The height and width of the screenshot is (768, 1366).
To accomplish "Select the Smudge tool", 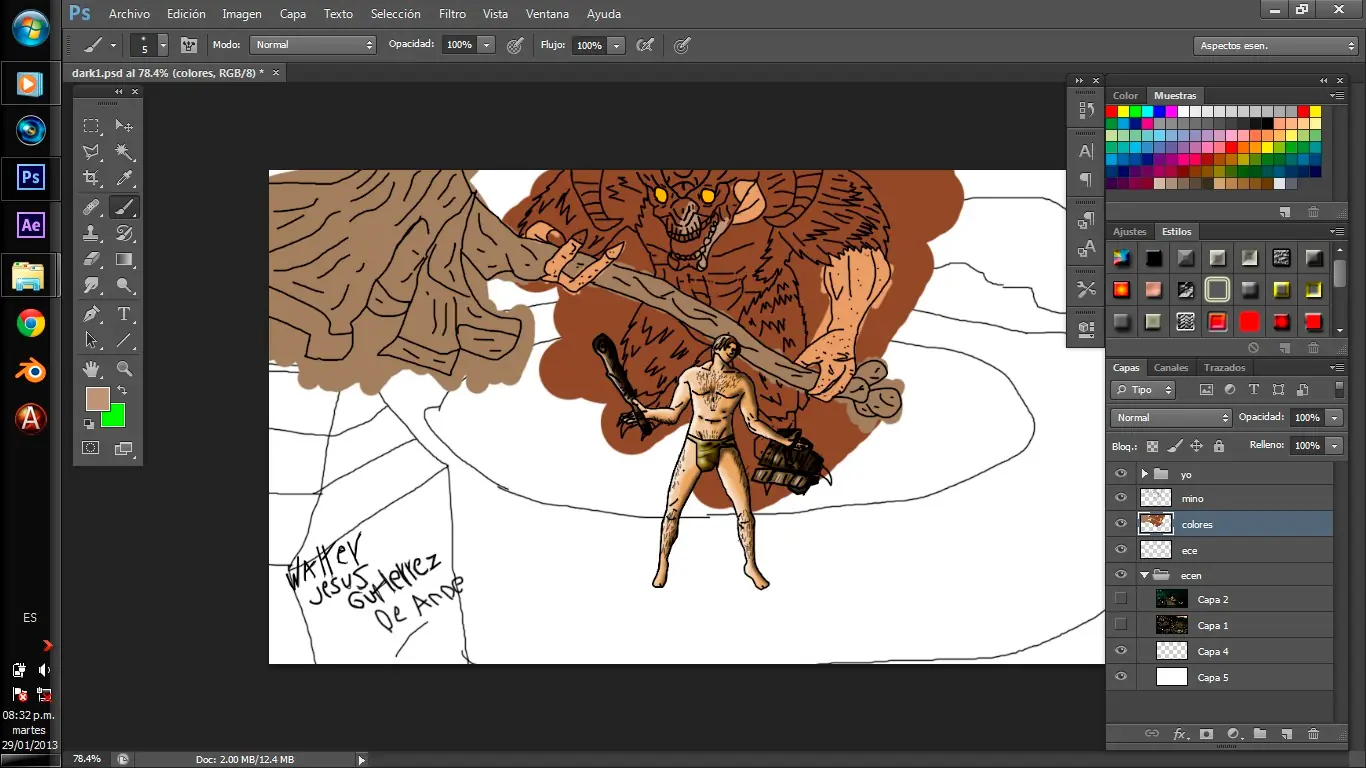I will pyautogui.click(x=91, y=286).
